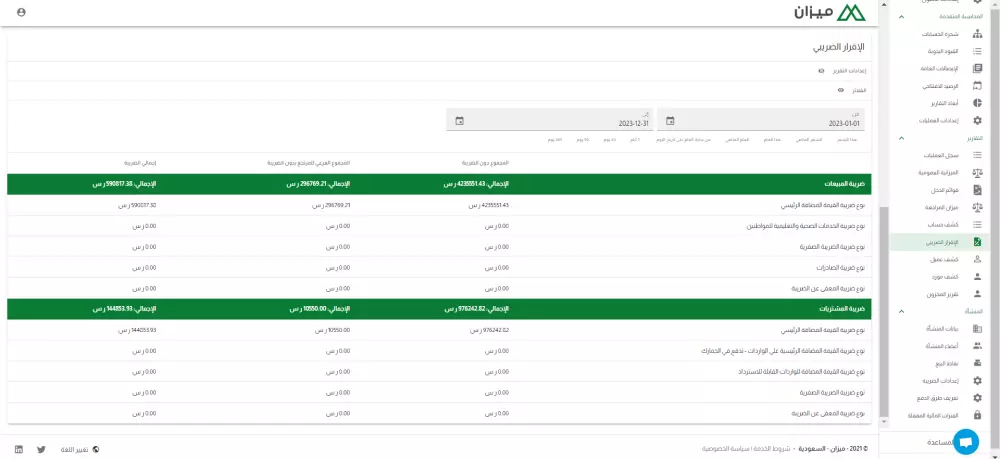Click the سجل العمليات list icon
Screen dimensions: 1000x459
(x=977, y=156)
